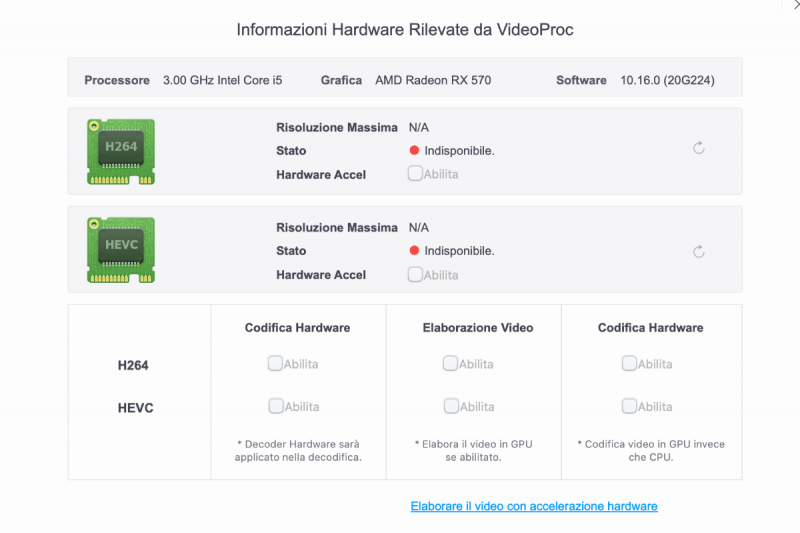Enable HEVC in first Codifica Hardware column
This screenshot has height=533, width=800.
276,406
